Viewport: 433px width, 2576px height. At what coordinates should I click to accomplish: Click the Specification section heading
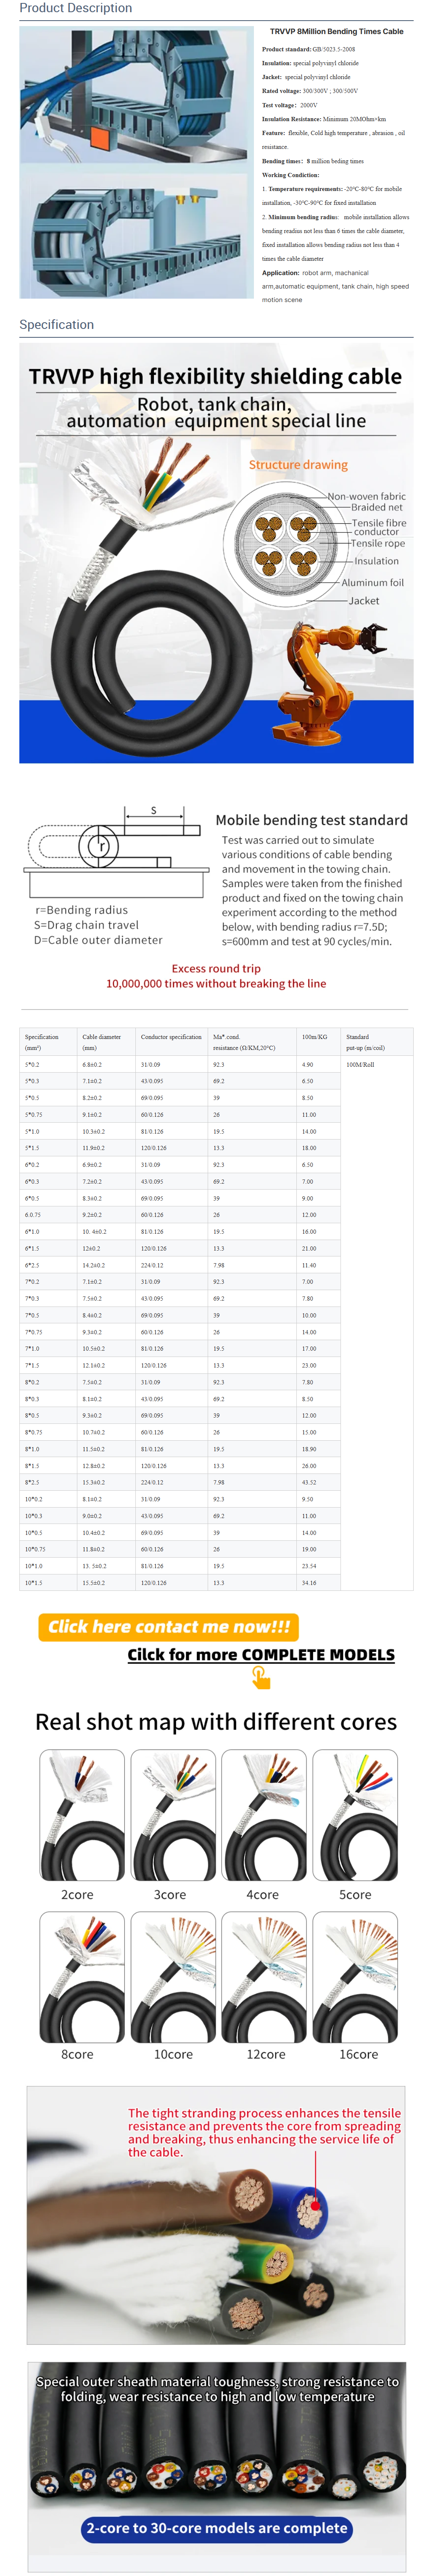coord(57,324)
